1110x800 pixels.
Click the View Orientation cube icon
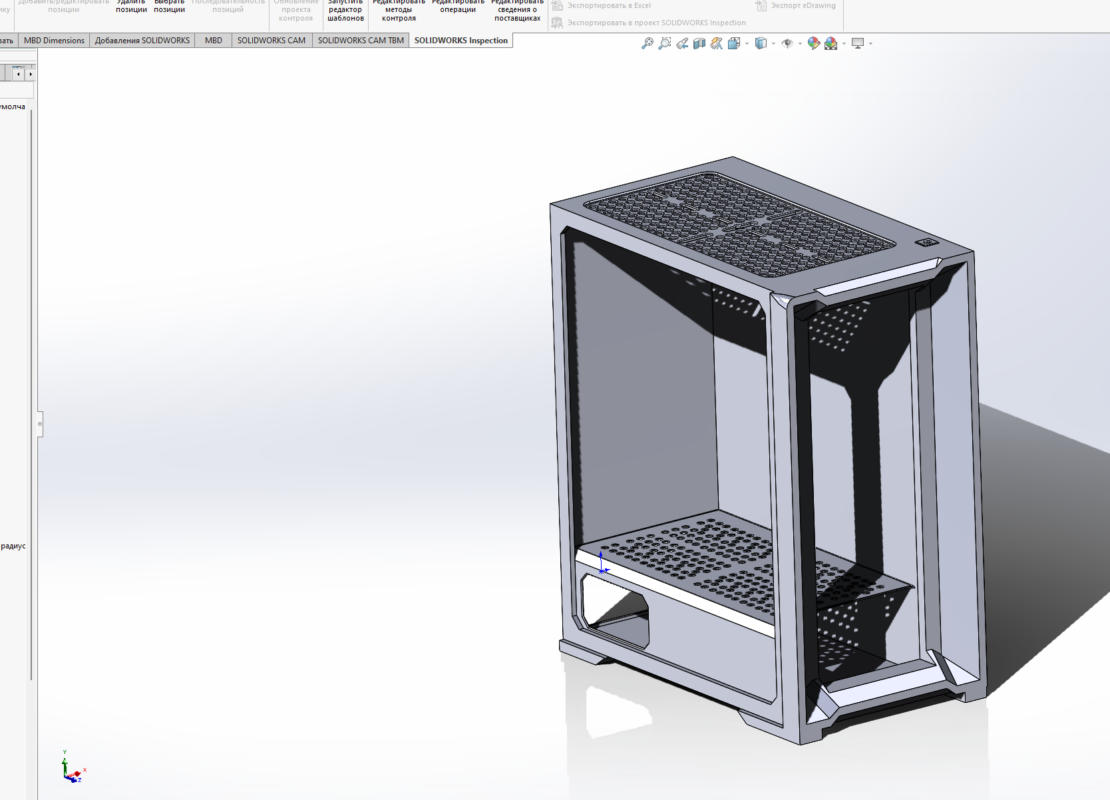tap(734, 43)
